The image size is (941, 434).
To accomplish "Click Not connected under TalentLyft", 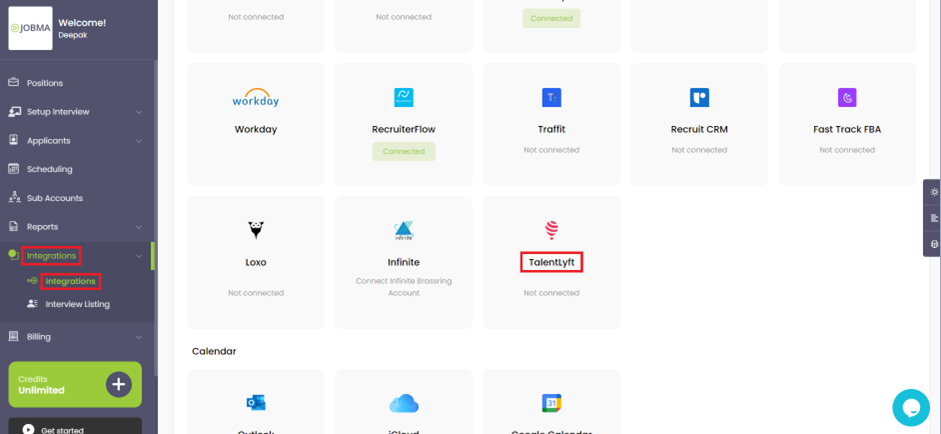I will (551, 293).
